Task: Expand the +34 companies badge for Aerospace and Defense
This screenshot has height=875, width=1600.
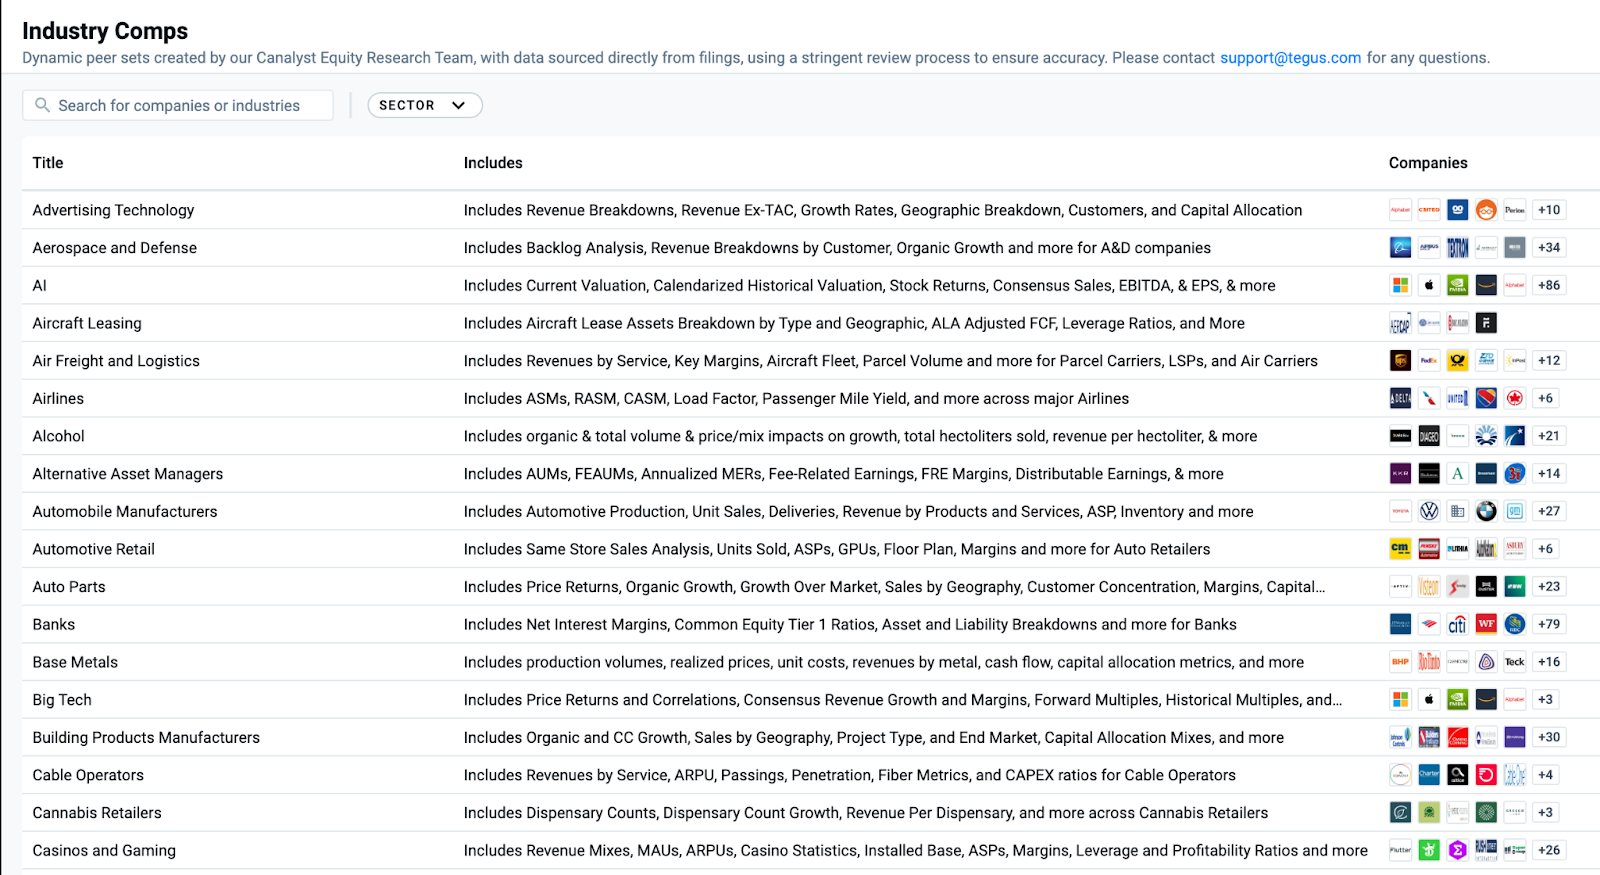Action: tap(1549, 248)
